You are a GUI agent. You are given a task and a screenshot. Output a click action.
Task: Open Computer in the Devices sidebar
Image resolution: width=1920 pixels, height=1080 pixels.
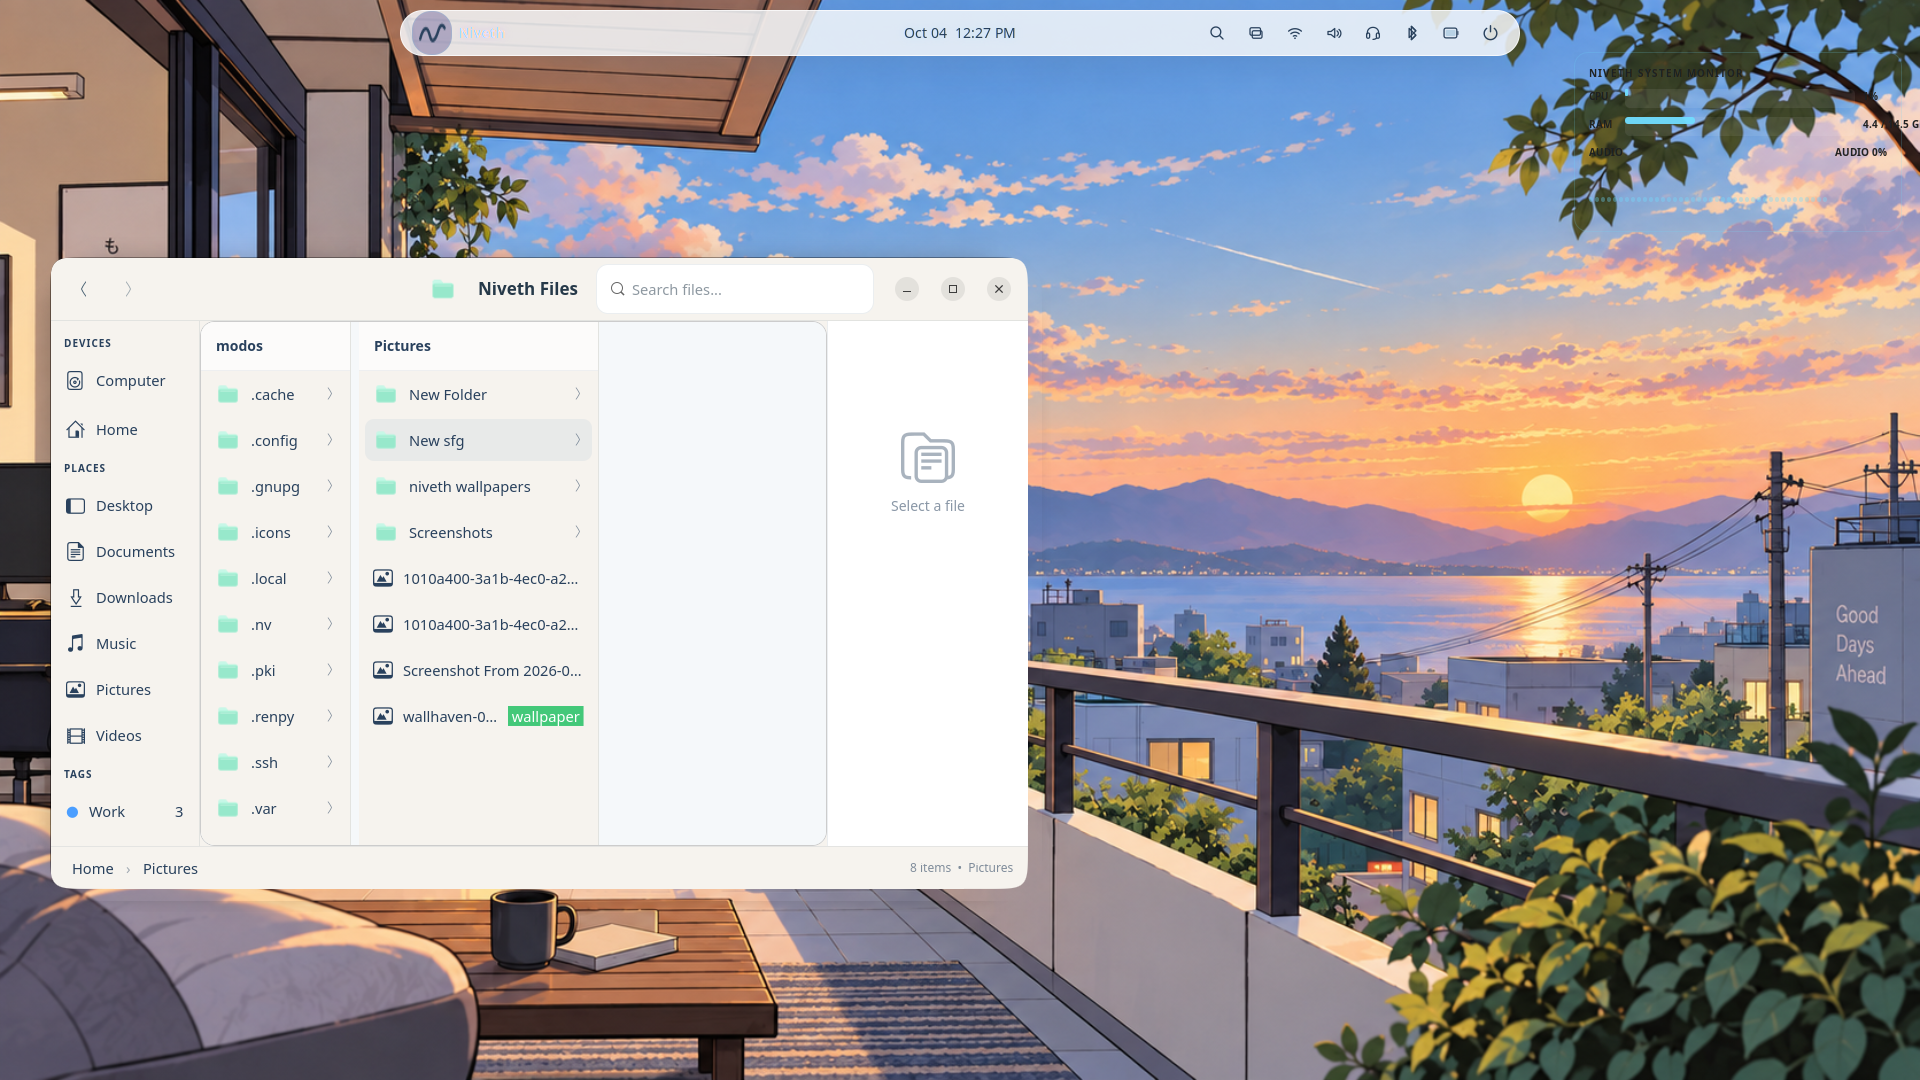125,381
